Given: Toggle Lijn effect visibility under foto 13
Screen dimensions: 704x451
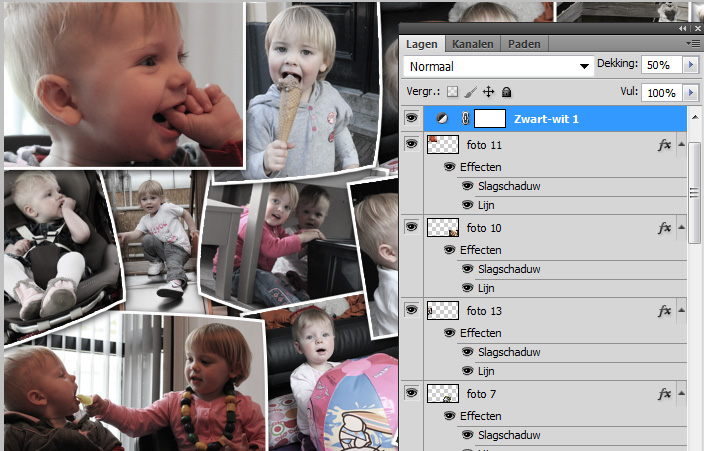Looking at the screenshot, I should [x=467, y=371].
